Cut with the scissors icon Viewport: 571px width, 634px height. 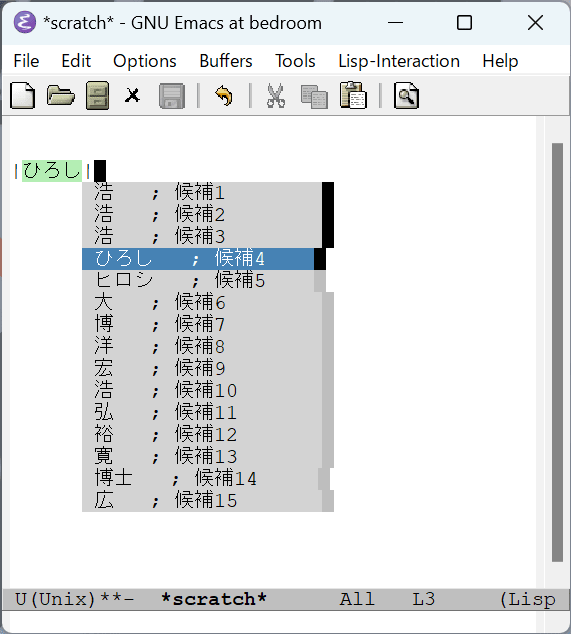(x=276, y=96)
